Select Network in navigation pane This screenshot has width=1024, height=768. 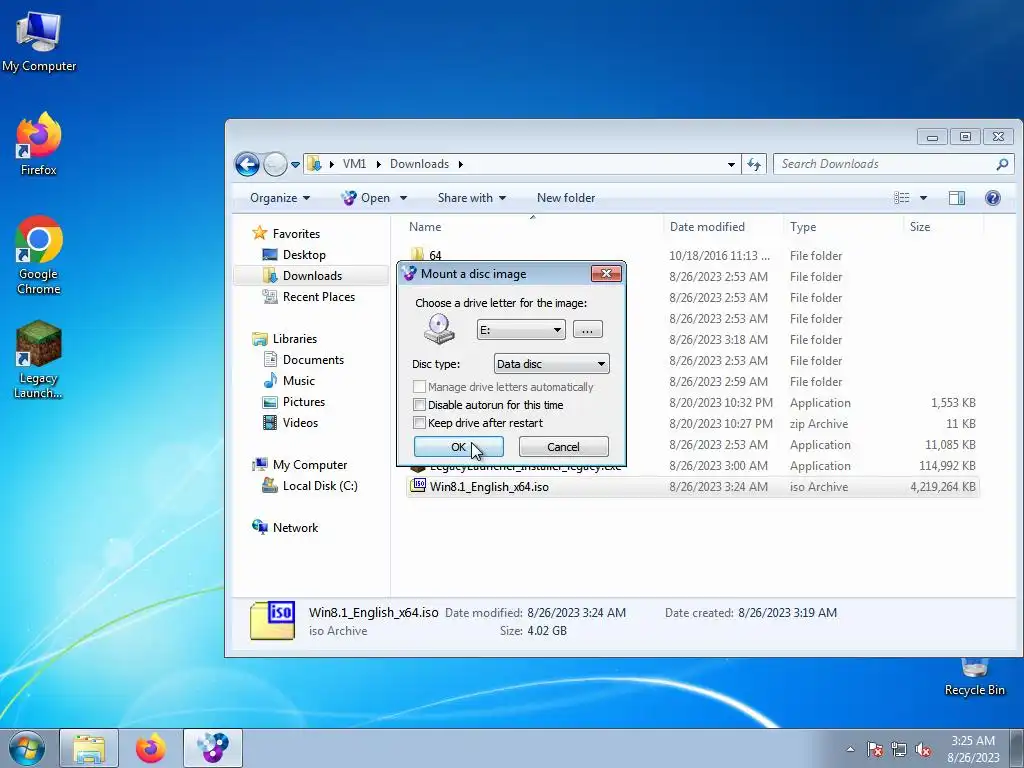click(x=295, y=528)
